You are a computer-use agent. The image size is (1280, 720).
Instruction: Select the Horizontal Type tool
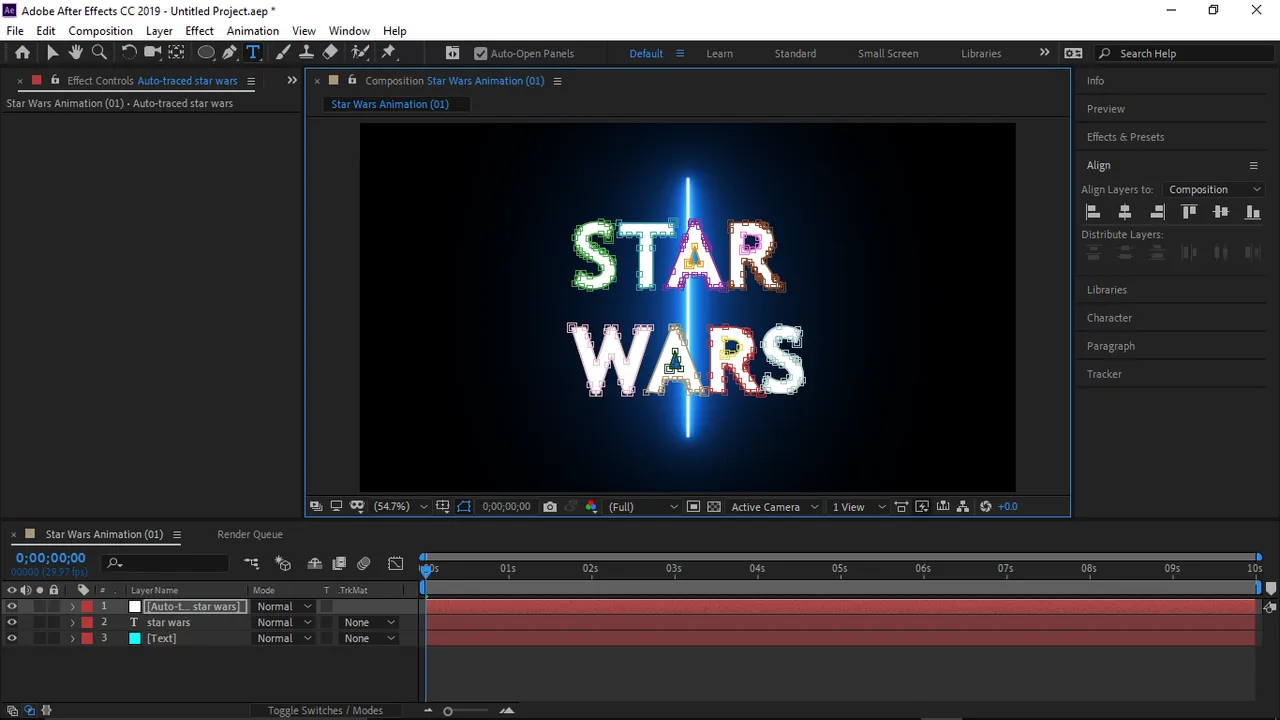tap(253, 53)
